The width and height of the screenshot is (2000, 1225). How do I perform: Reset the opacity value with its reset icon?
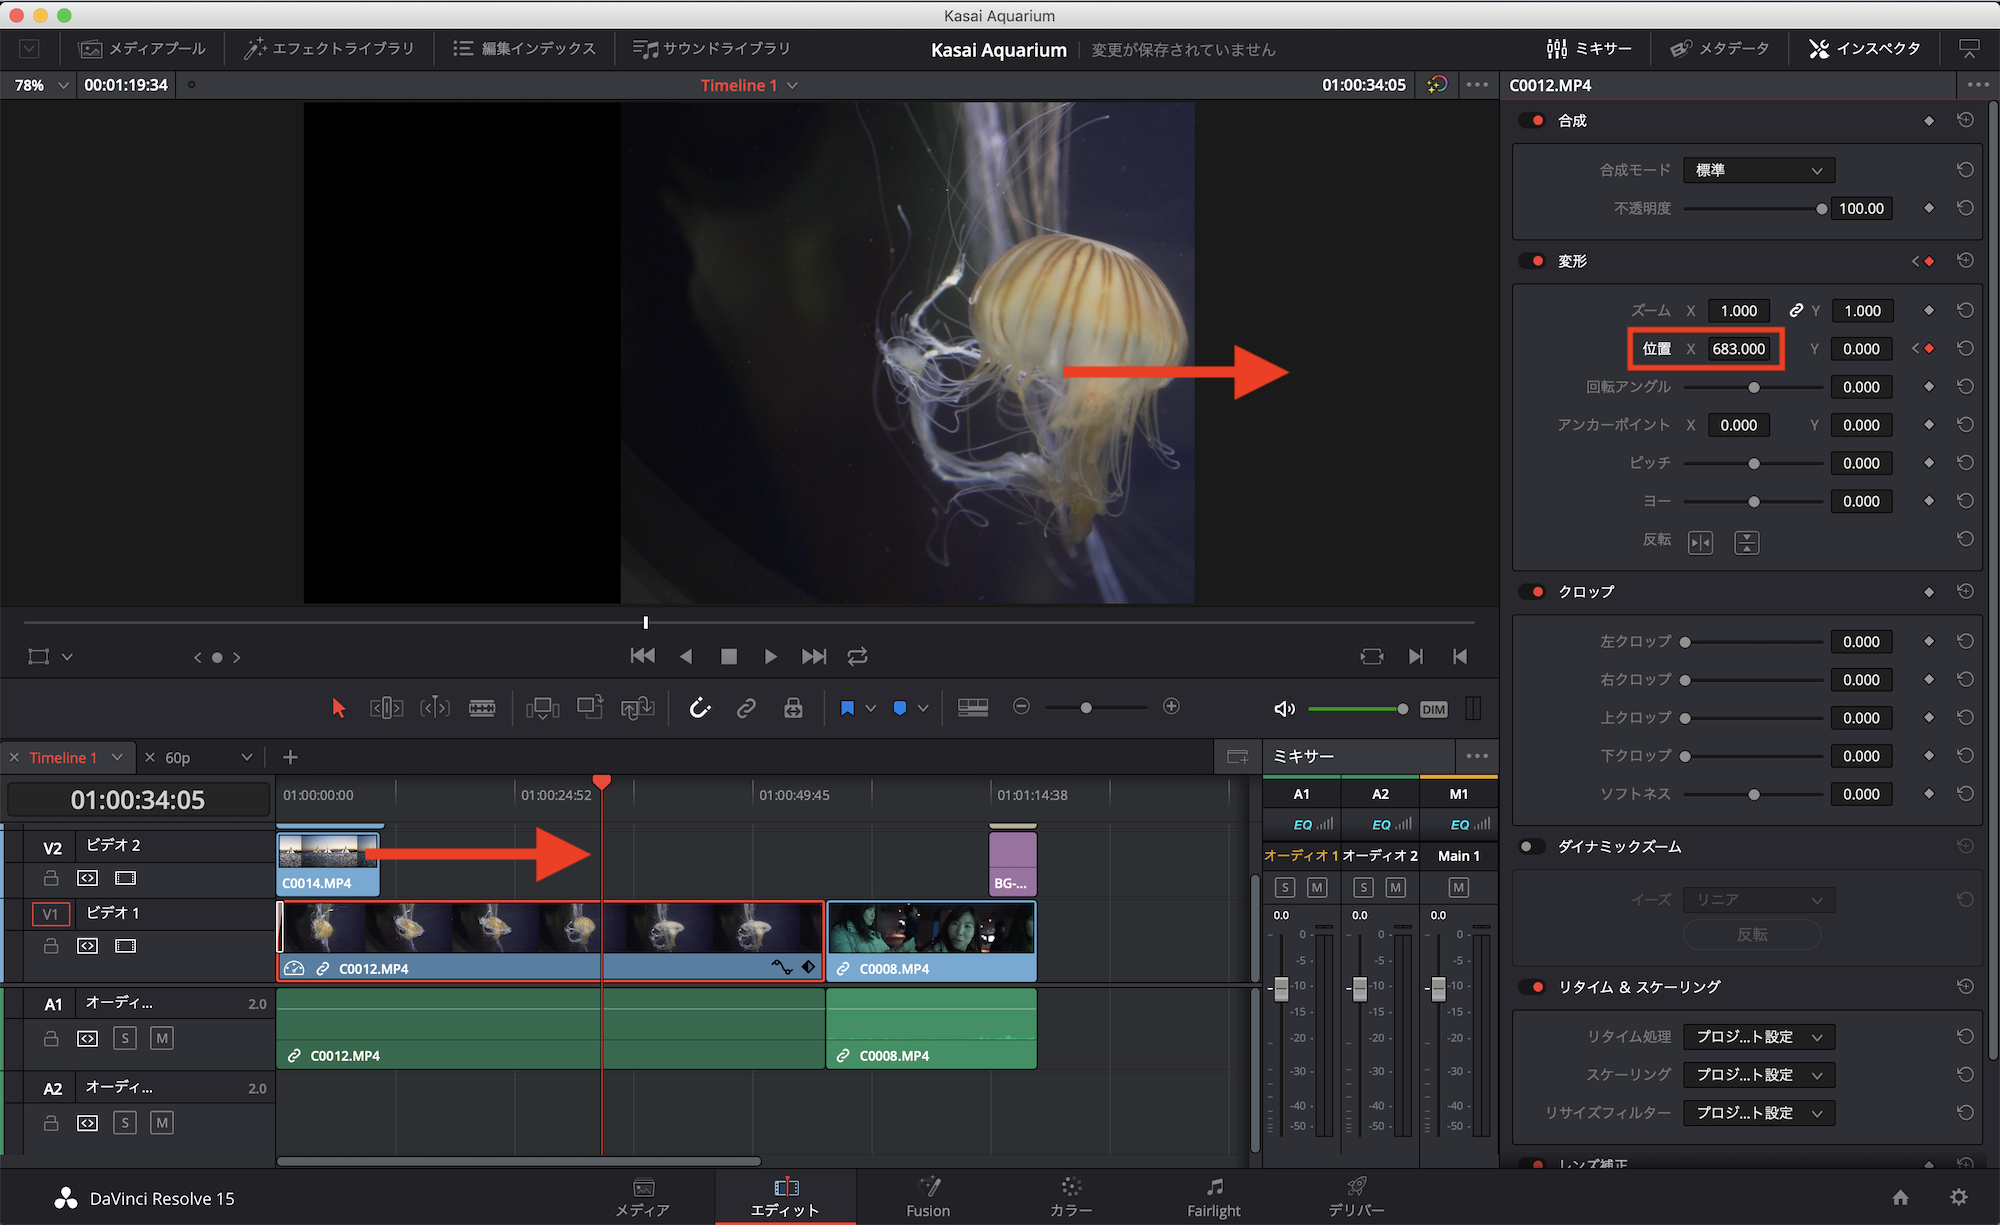(x=1965, y=208)
